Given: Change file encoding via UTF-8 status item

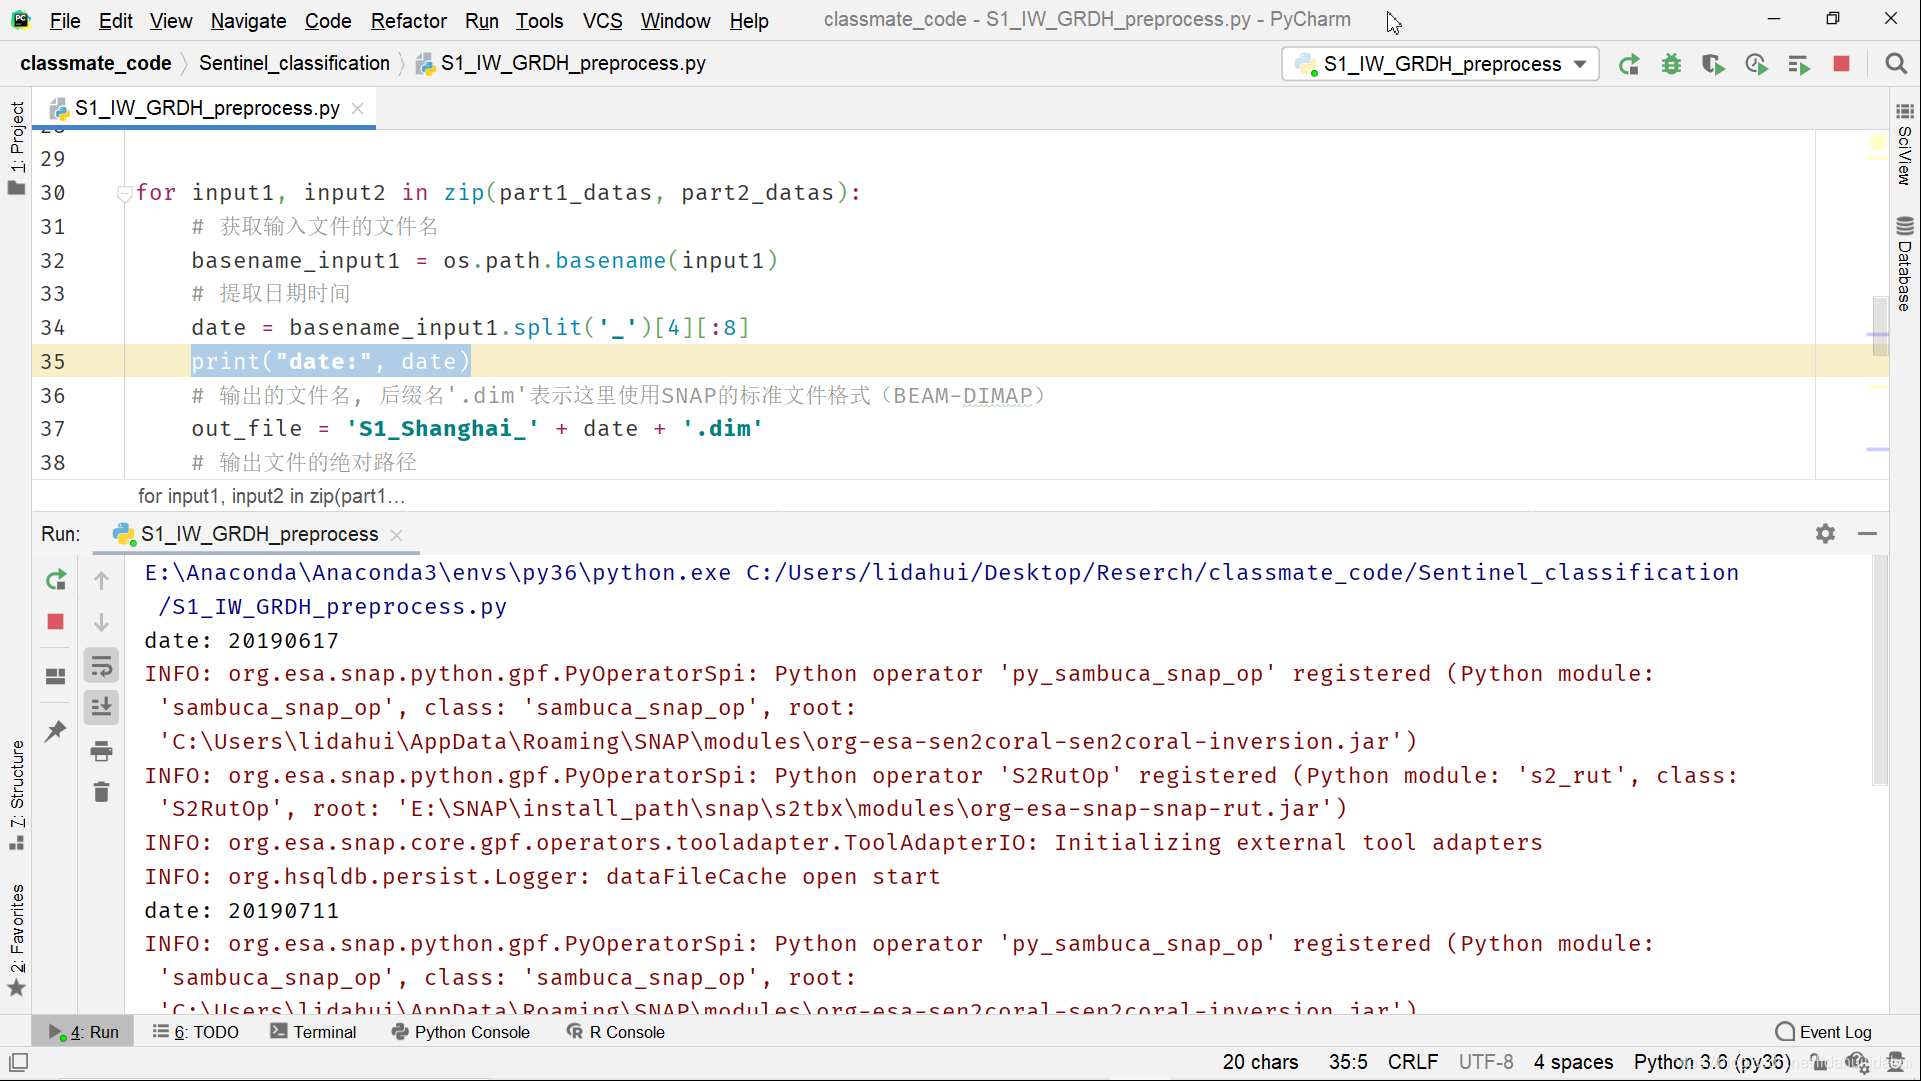Looking at the screenshot, I should point(1485,1062).
